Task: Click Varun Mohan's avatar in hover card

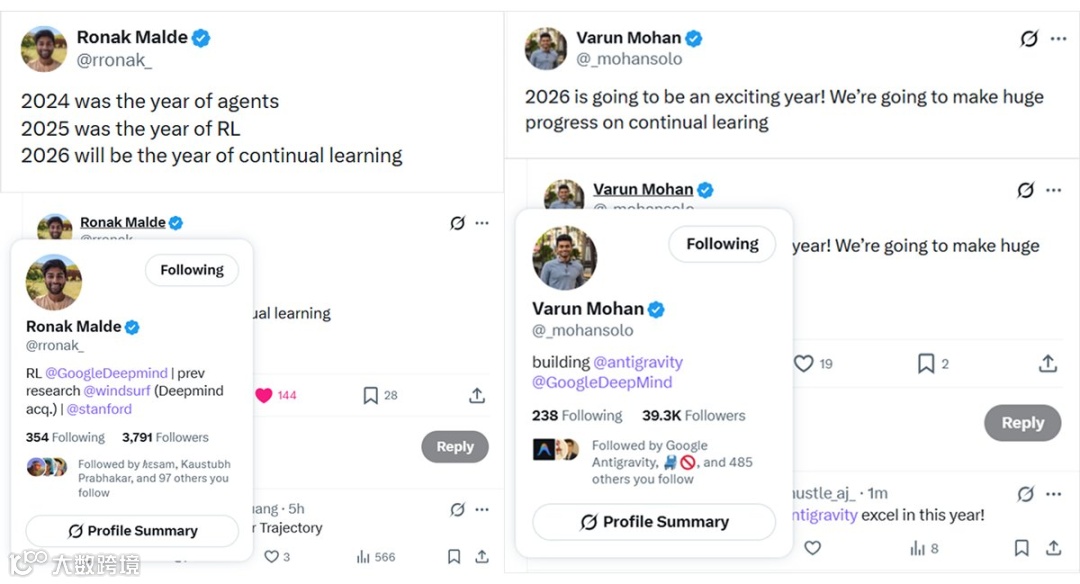Action: pyautogui.click(x=564, y=257)
